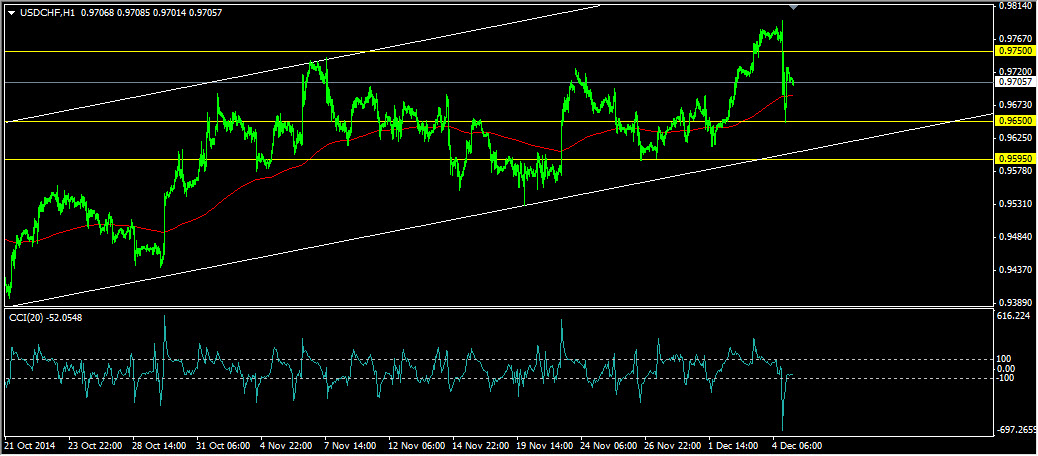
Task: Click the 12 Nov 06:00 time label
Action: coord(414,445)
